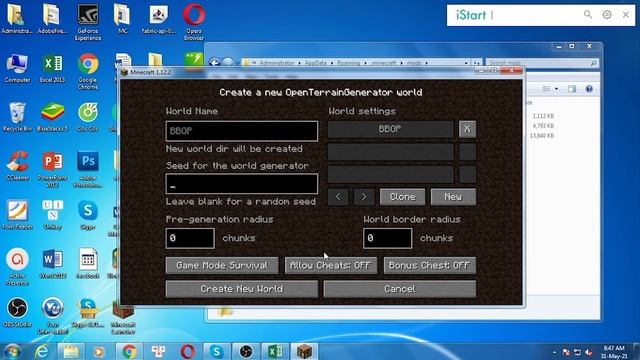Open the GeForce Experience desktop icon
Viewport: 640px width, 360px height.
tap(88, 22)
